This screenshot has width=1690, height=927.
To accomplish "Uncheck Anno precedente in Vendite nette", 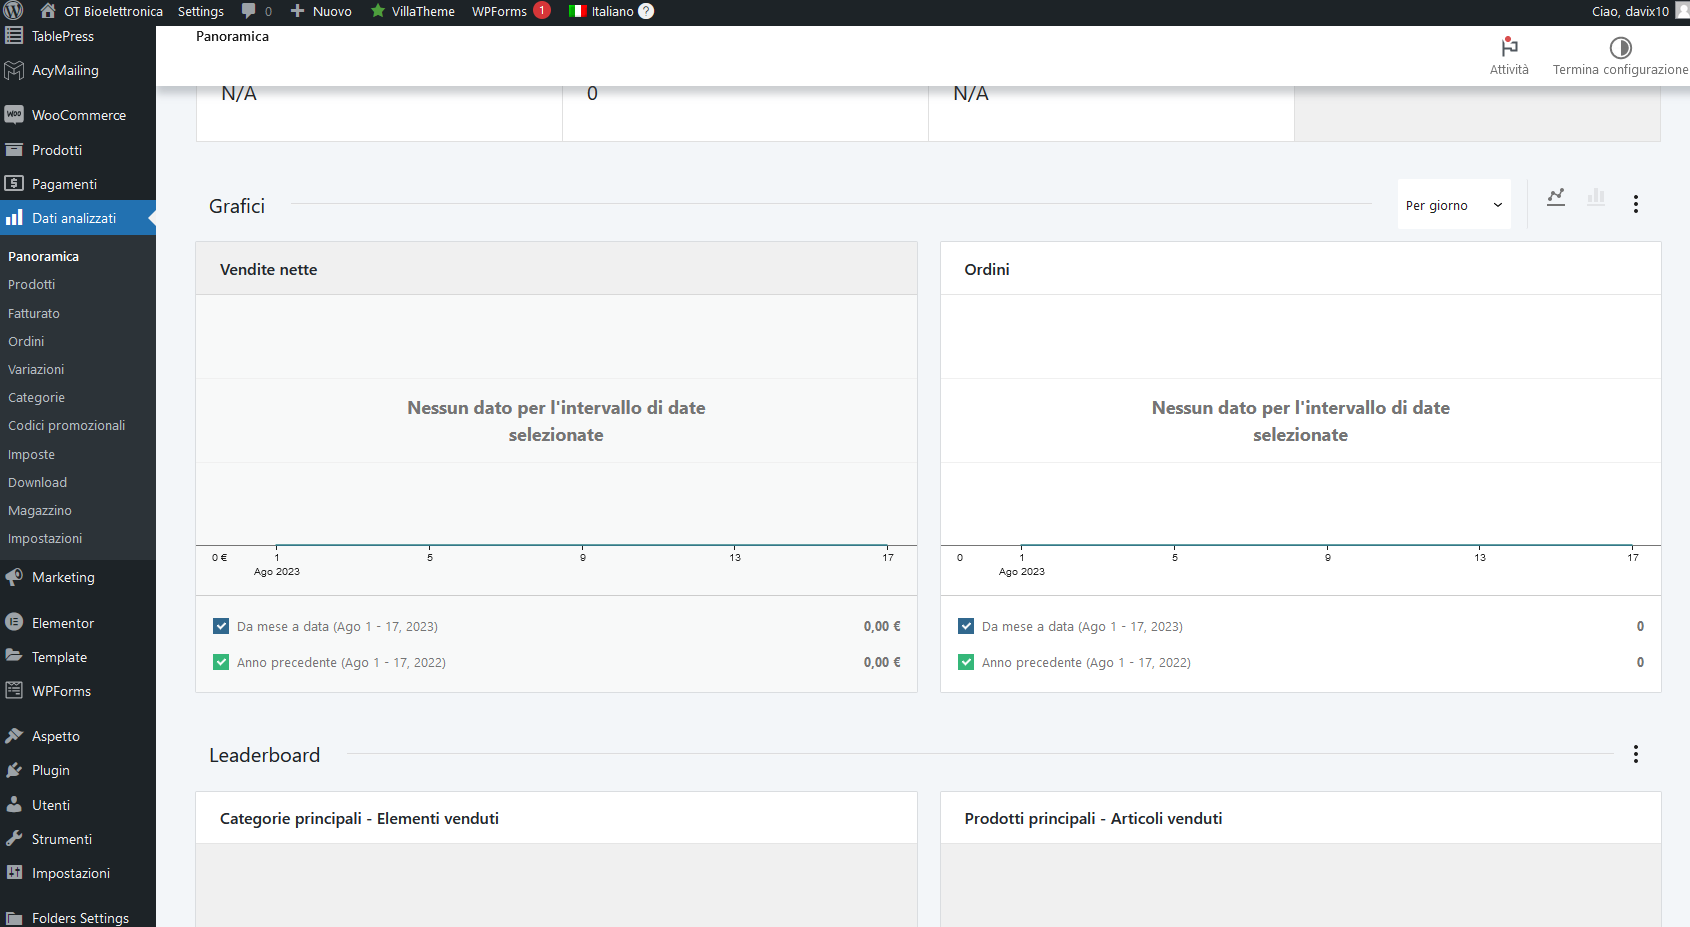I will (x=221, y=662).
